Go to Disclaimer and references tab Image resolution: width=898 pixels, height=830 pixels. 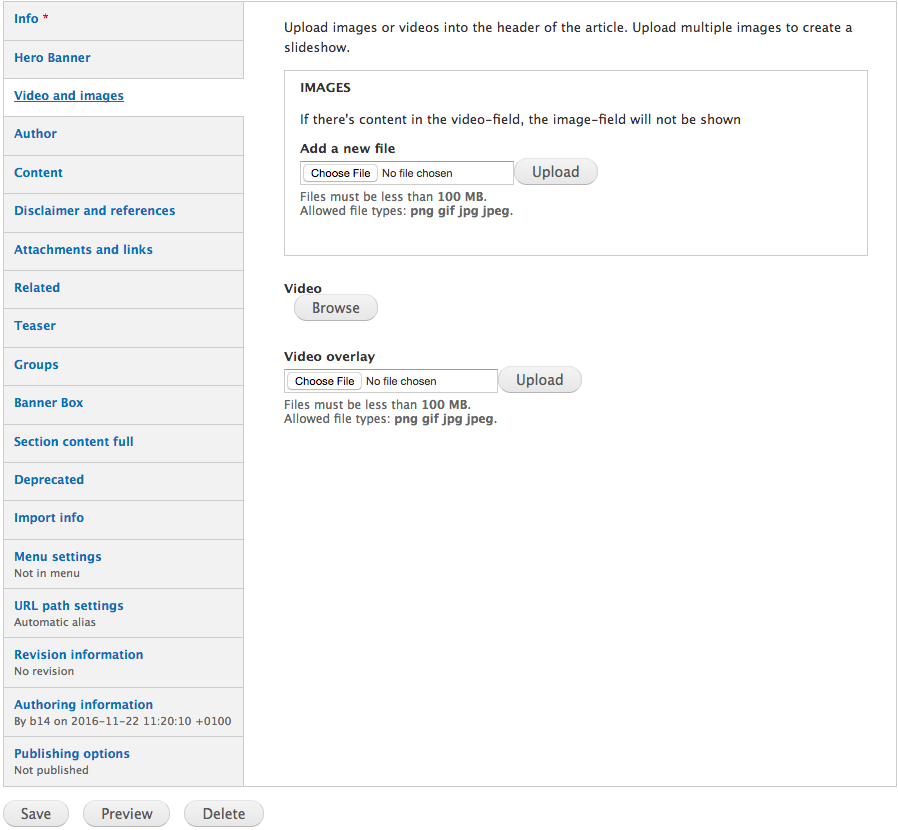[95, 211]
